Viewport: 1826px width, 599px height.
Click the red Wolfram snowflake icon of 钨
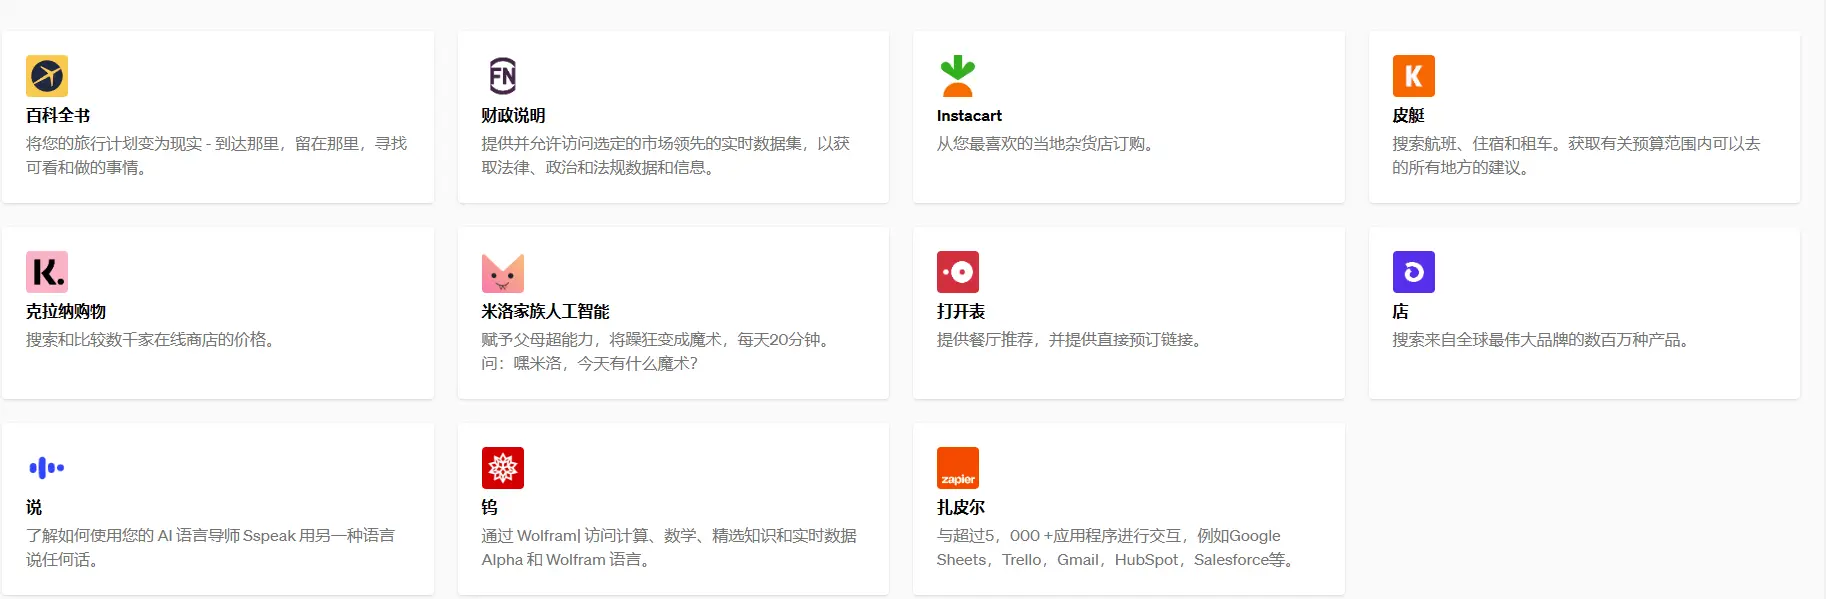(x=502, y=468)
